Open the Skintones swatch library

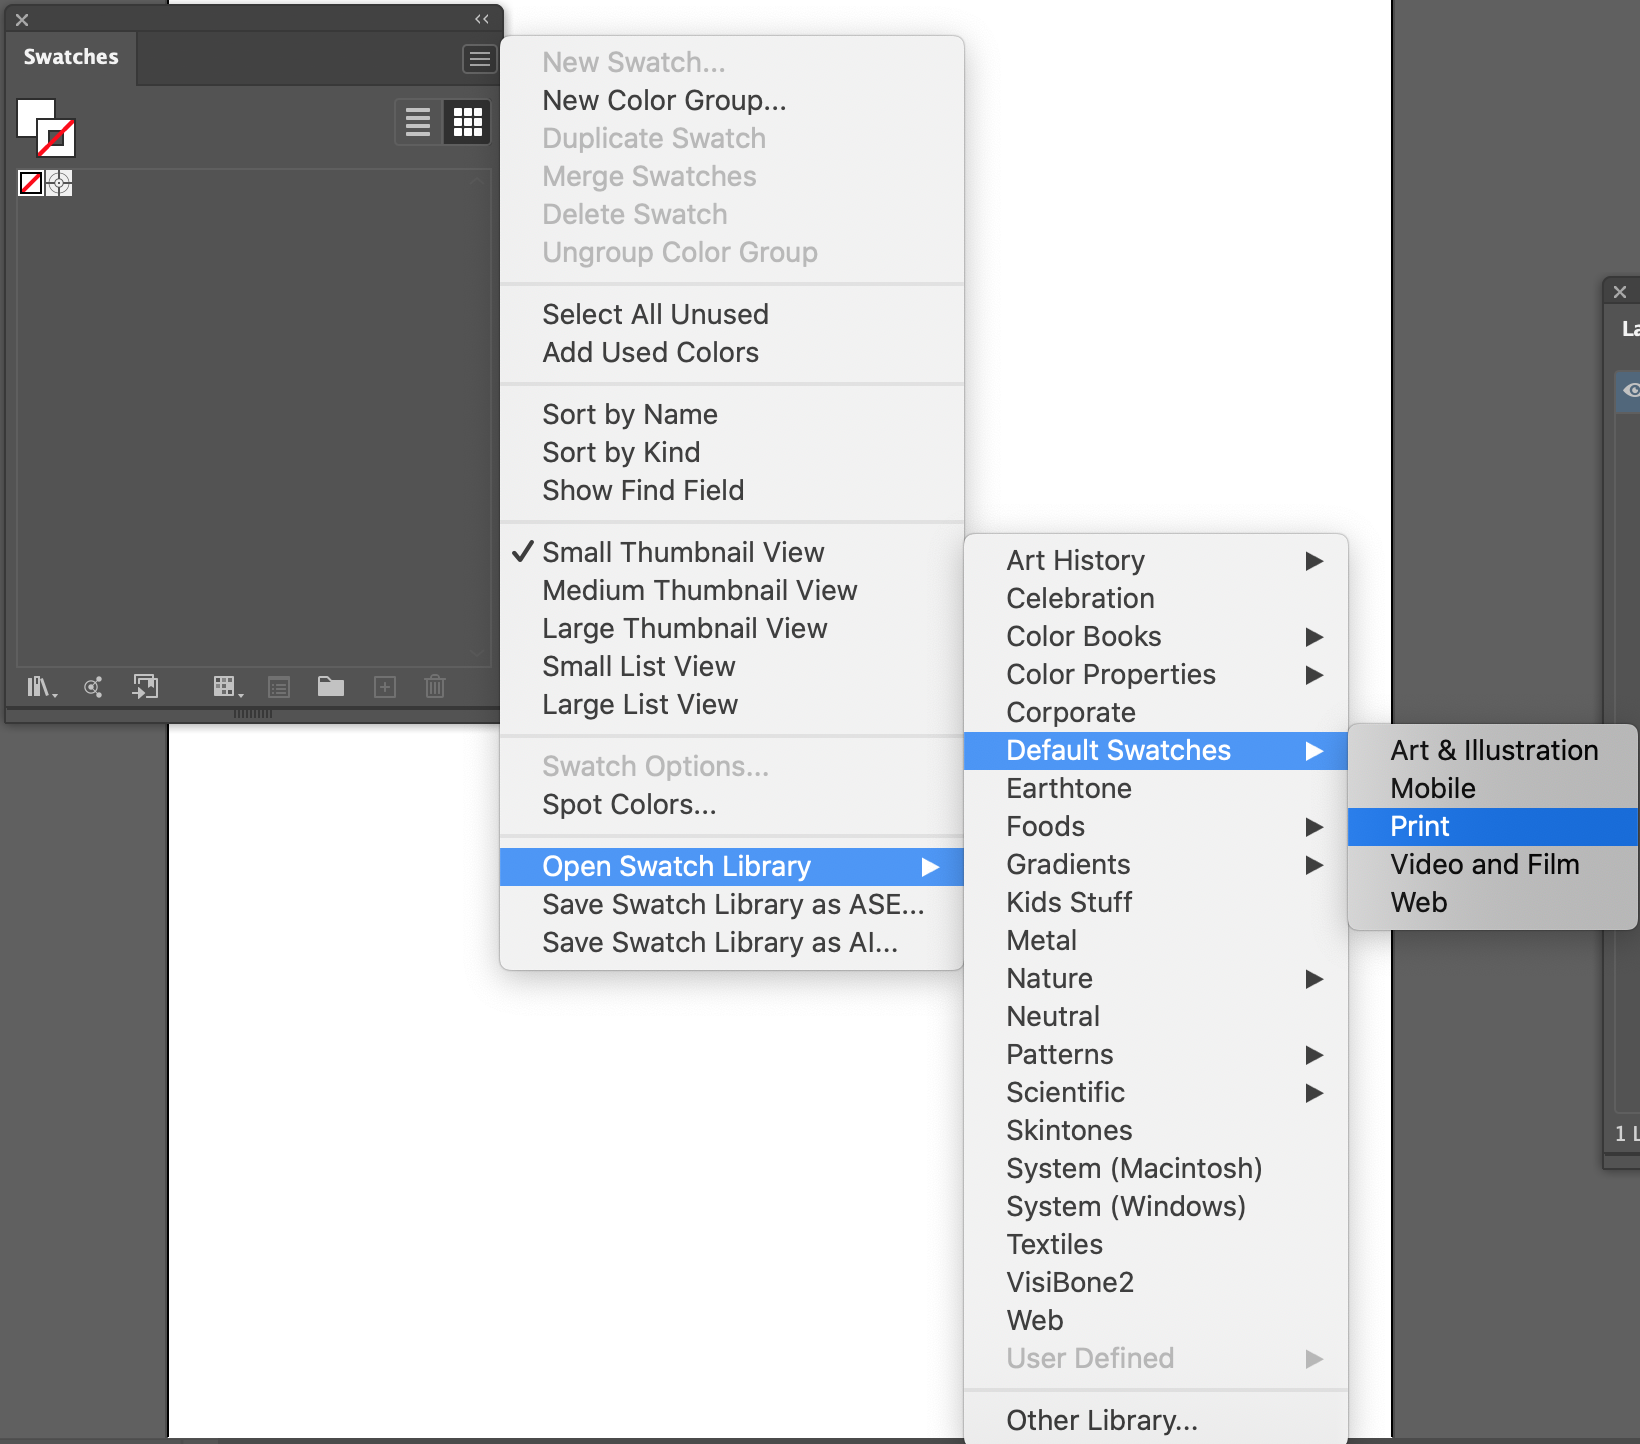click(1156, 1130)
